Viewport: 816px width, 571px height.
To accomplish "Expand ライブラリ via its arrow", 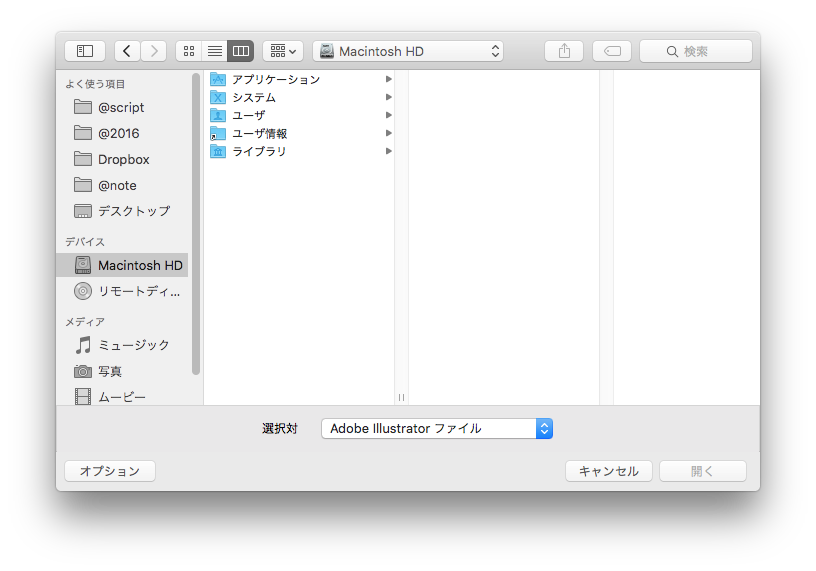I will tap(388, 151).
